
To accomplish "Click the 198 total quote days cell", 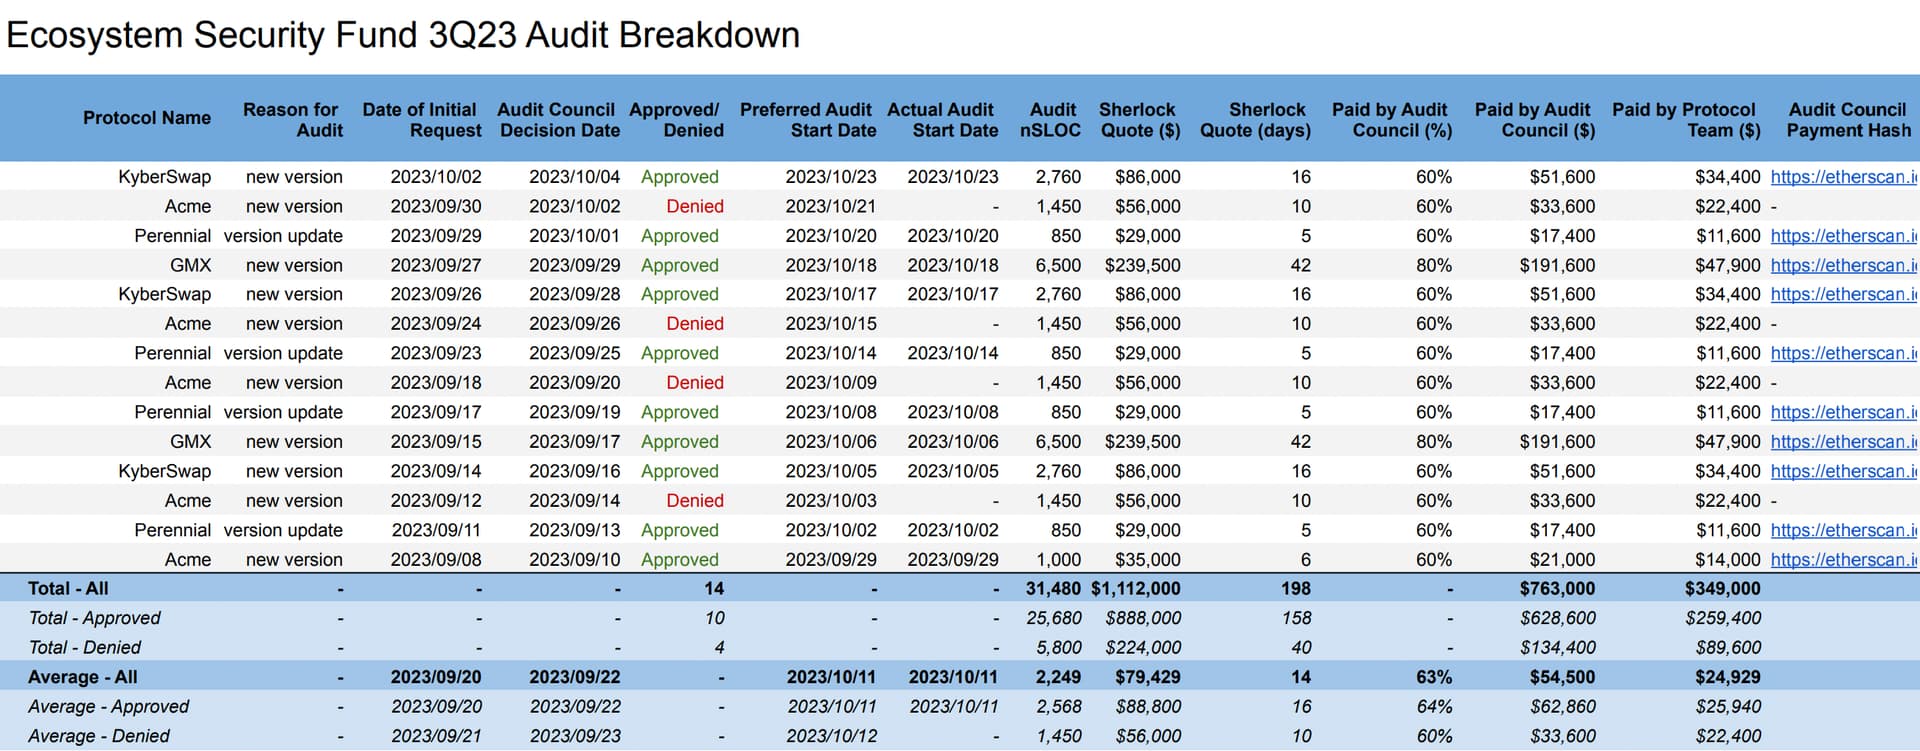I will click(1296, 589).
